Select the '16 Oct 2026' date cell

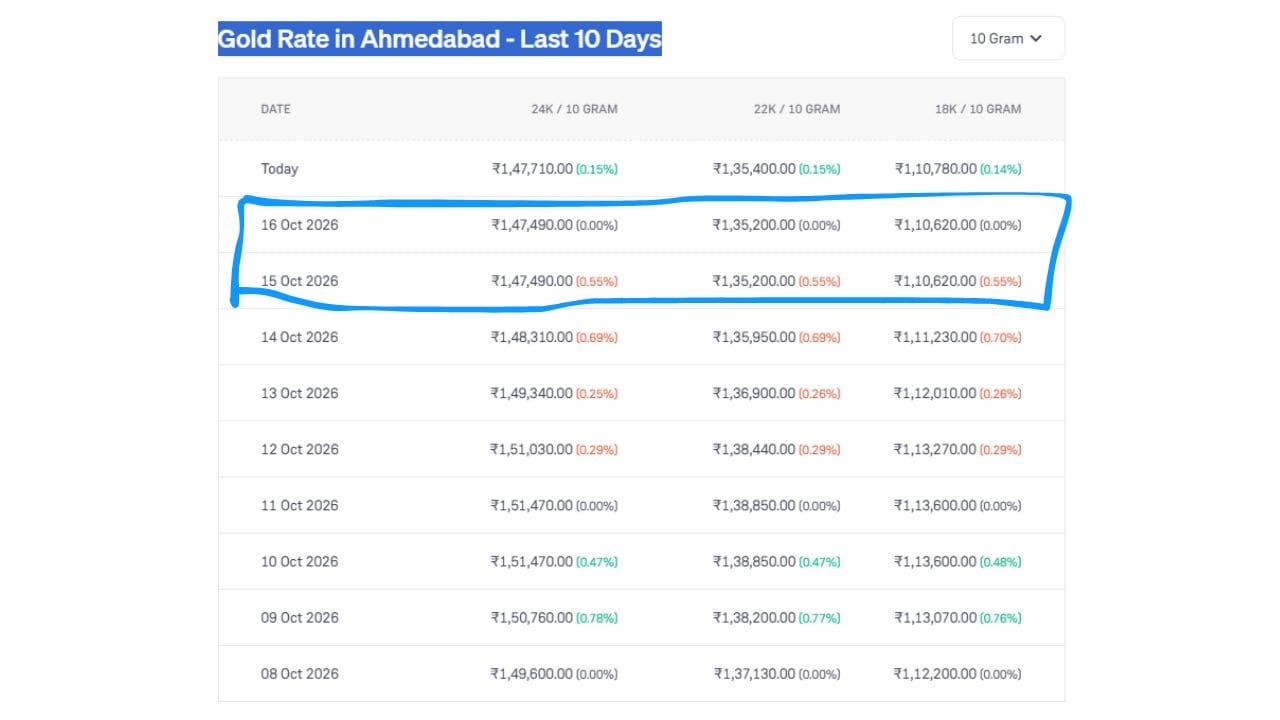300,225
